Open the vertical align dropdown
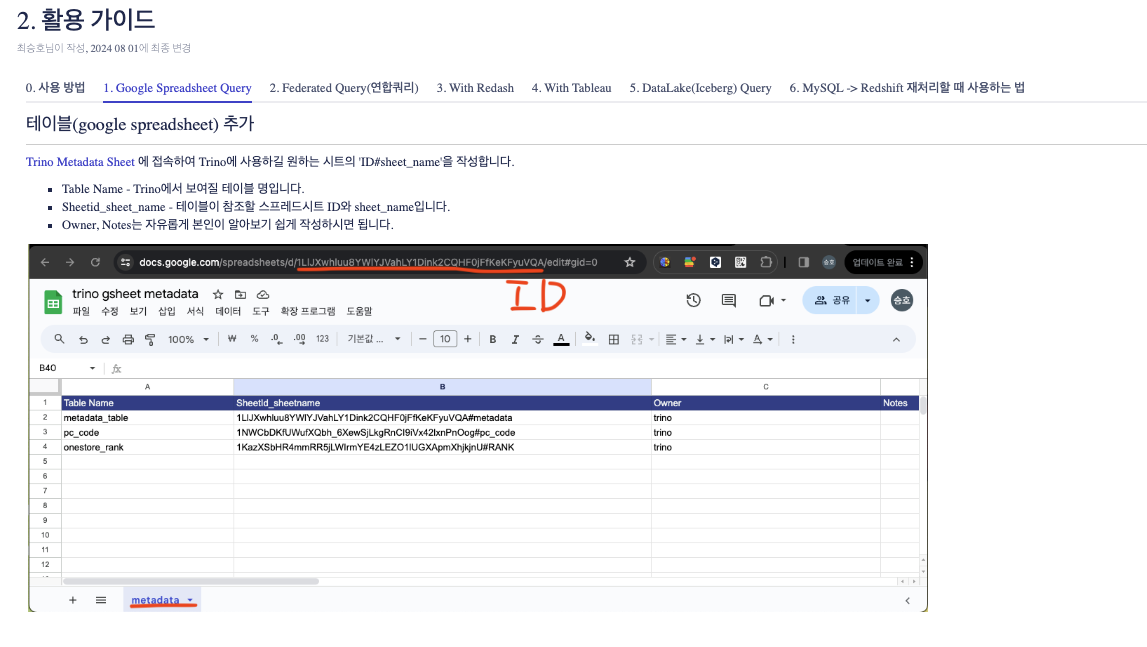The width and height of the screenshot is (1147, 647). [x=705, y=340]
